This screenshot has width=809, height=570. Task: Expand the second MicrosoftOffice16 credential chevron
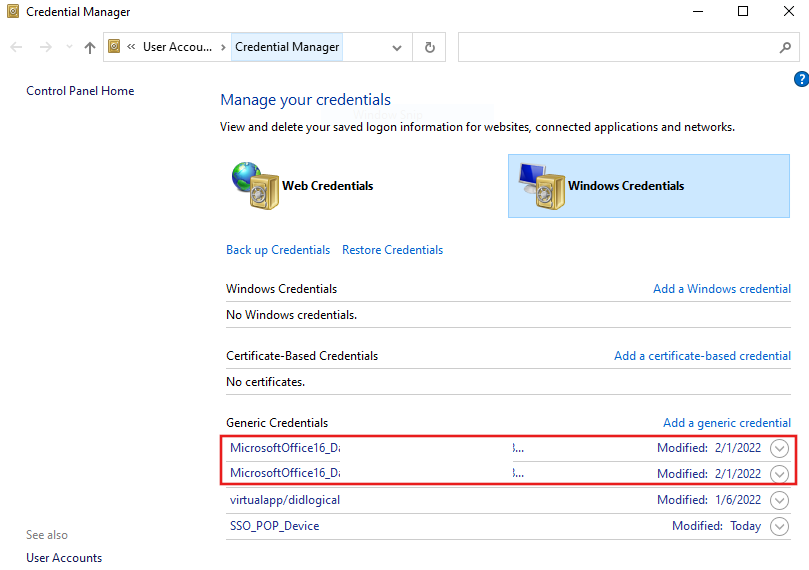(x=779, y=474)
